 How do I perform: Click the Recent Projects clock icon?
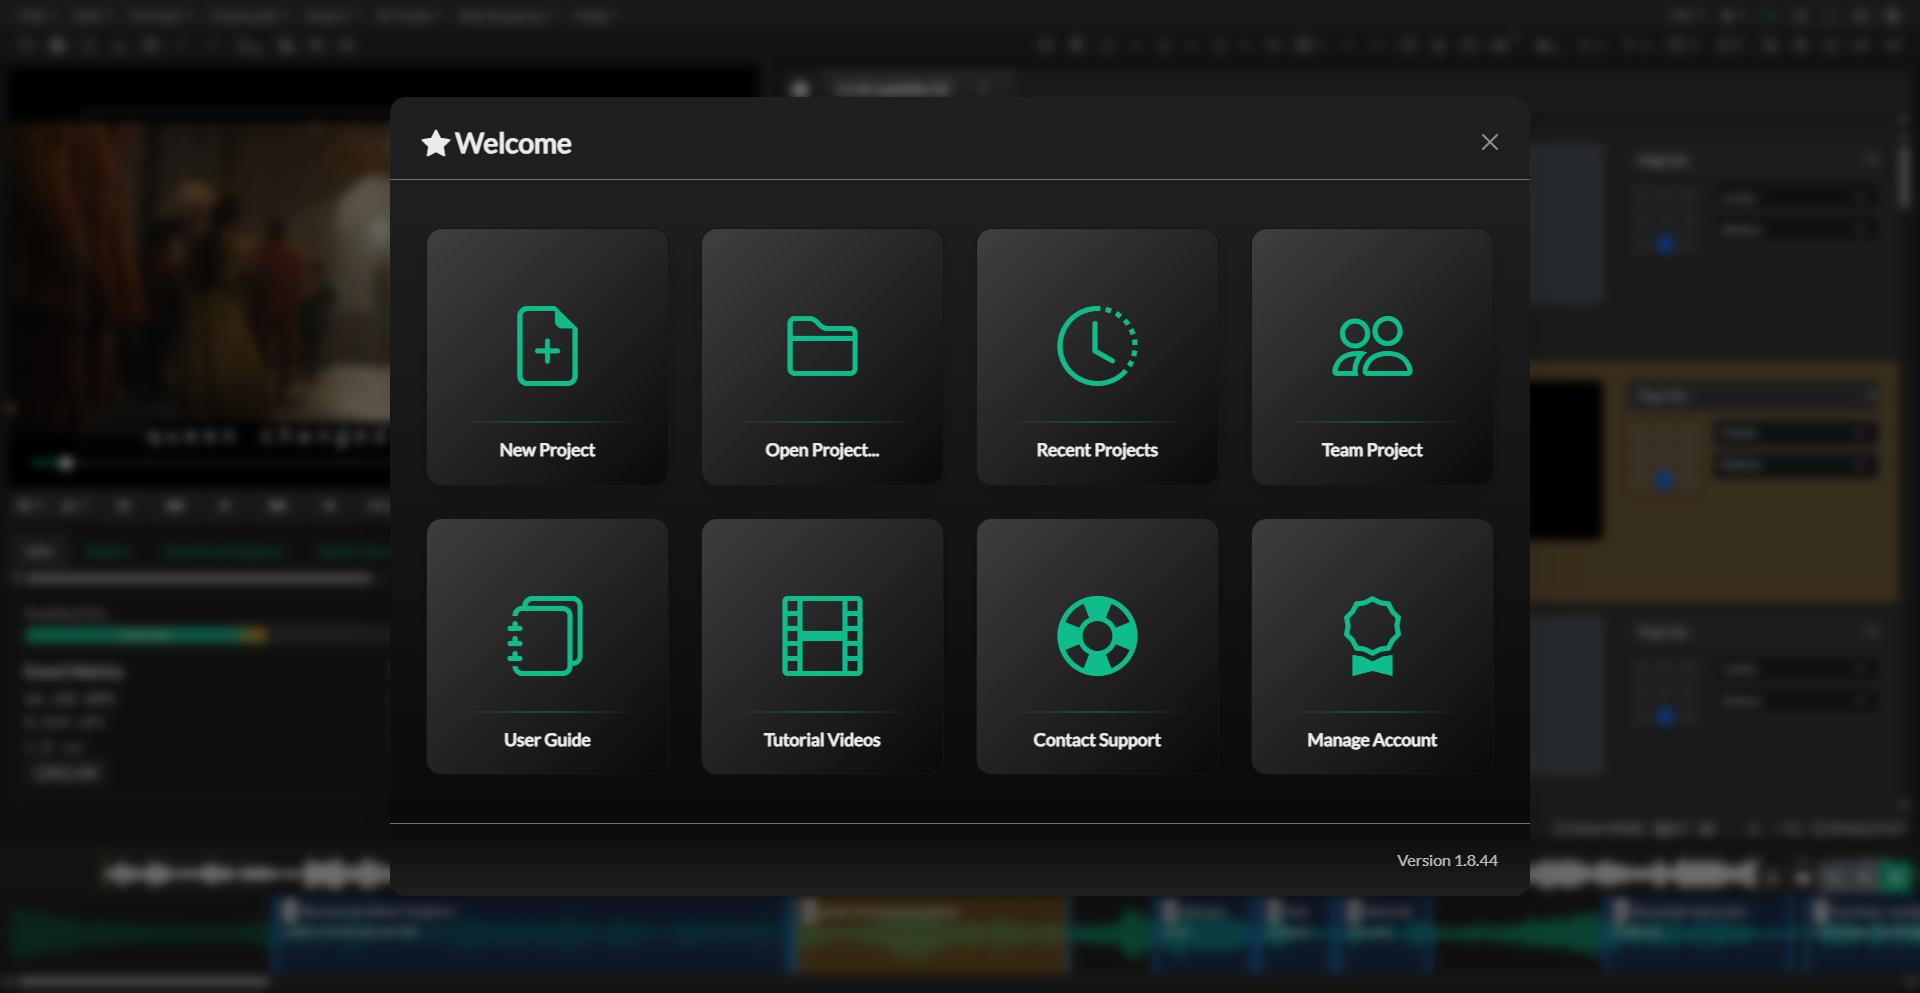[1097, 346]
